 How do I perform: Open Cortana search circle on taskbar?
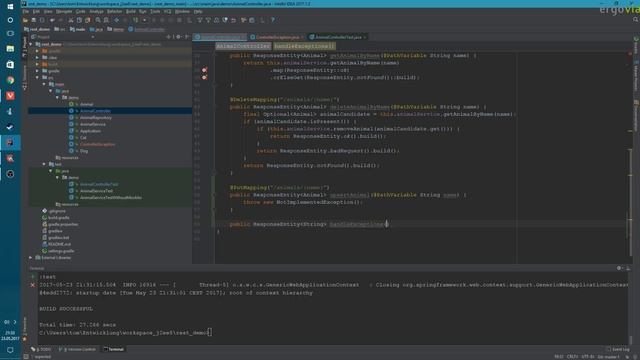click(x=10, y=20)
